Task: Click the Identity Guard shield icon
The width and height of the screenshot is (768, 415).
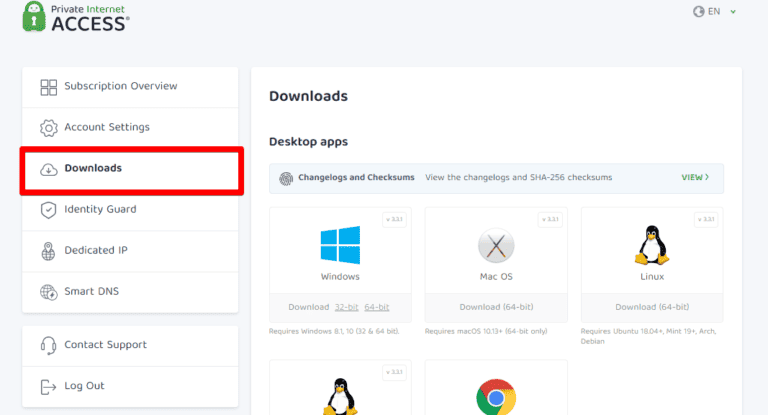Action: (48, 210)
